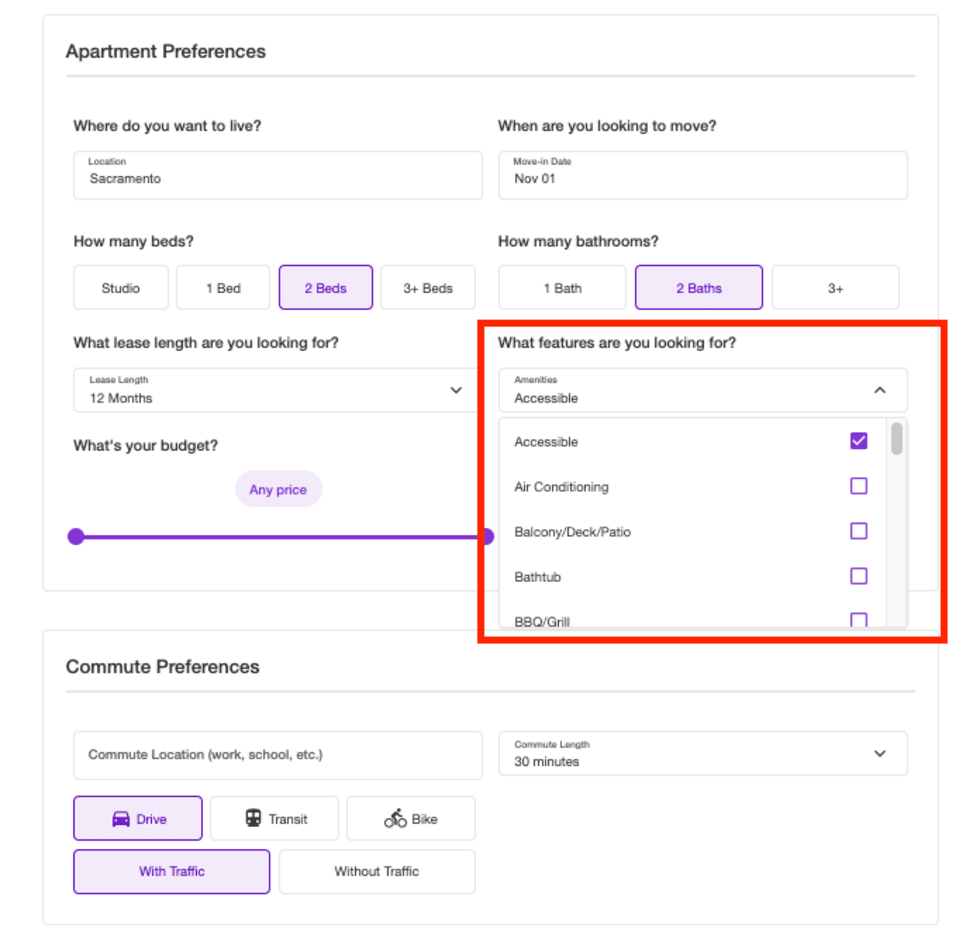This screenshot has width=980, height=952.
Task: Choose With Traffic option
Action: [x=172, y=871]
